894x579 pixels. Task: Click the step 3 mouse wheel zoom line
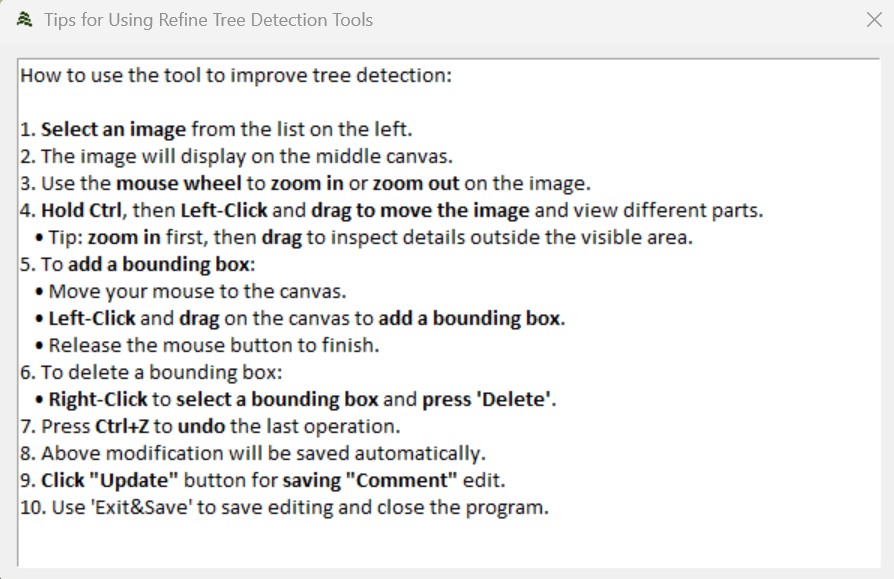coord(306,183)
